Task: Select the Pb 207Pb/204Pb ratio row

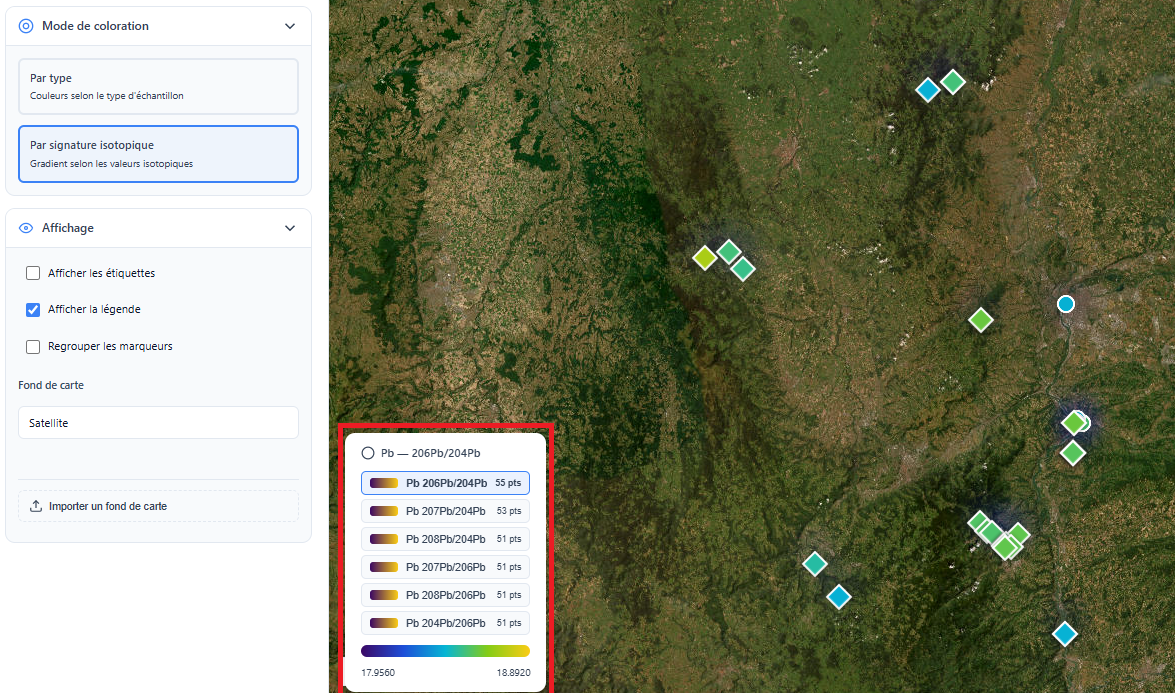Action: (445, 511)
